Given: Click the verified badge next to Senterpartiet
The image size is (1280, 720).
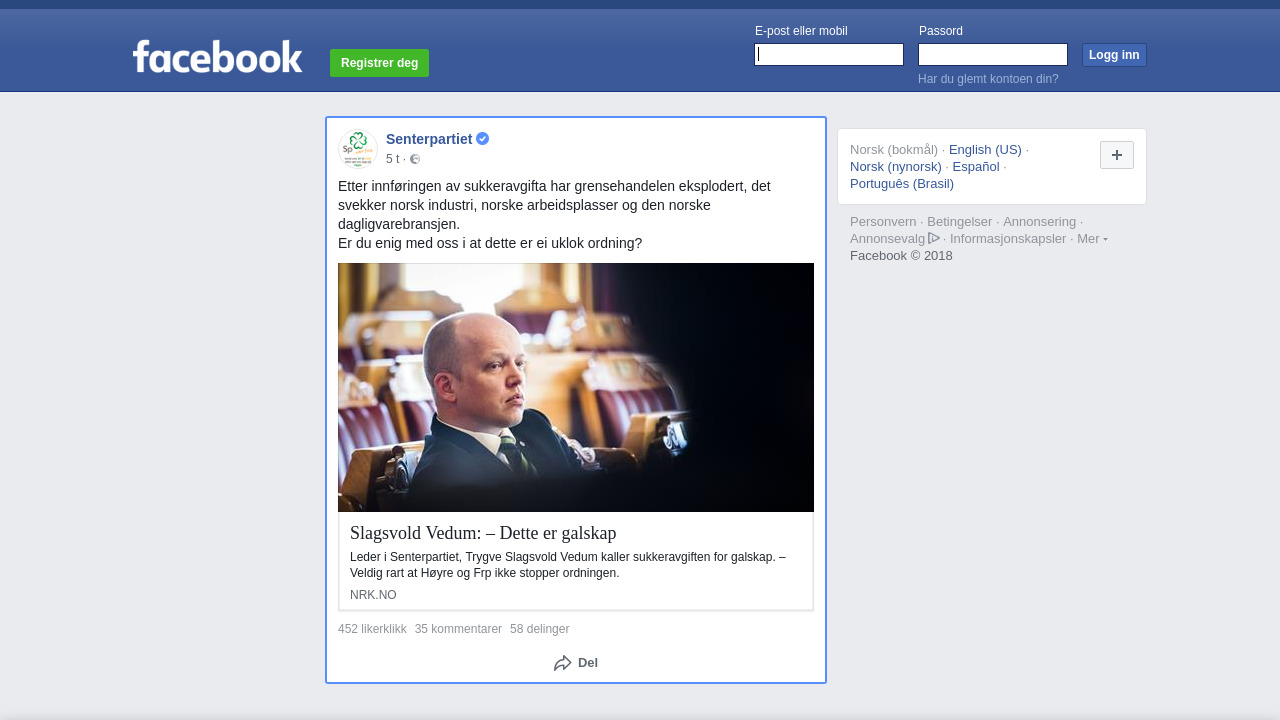Looking at the screenshot, I should (482, 139).
